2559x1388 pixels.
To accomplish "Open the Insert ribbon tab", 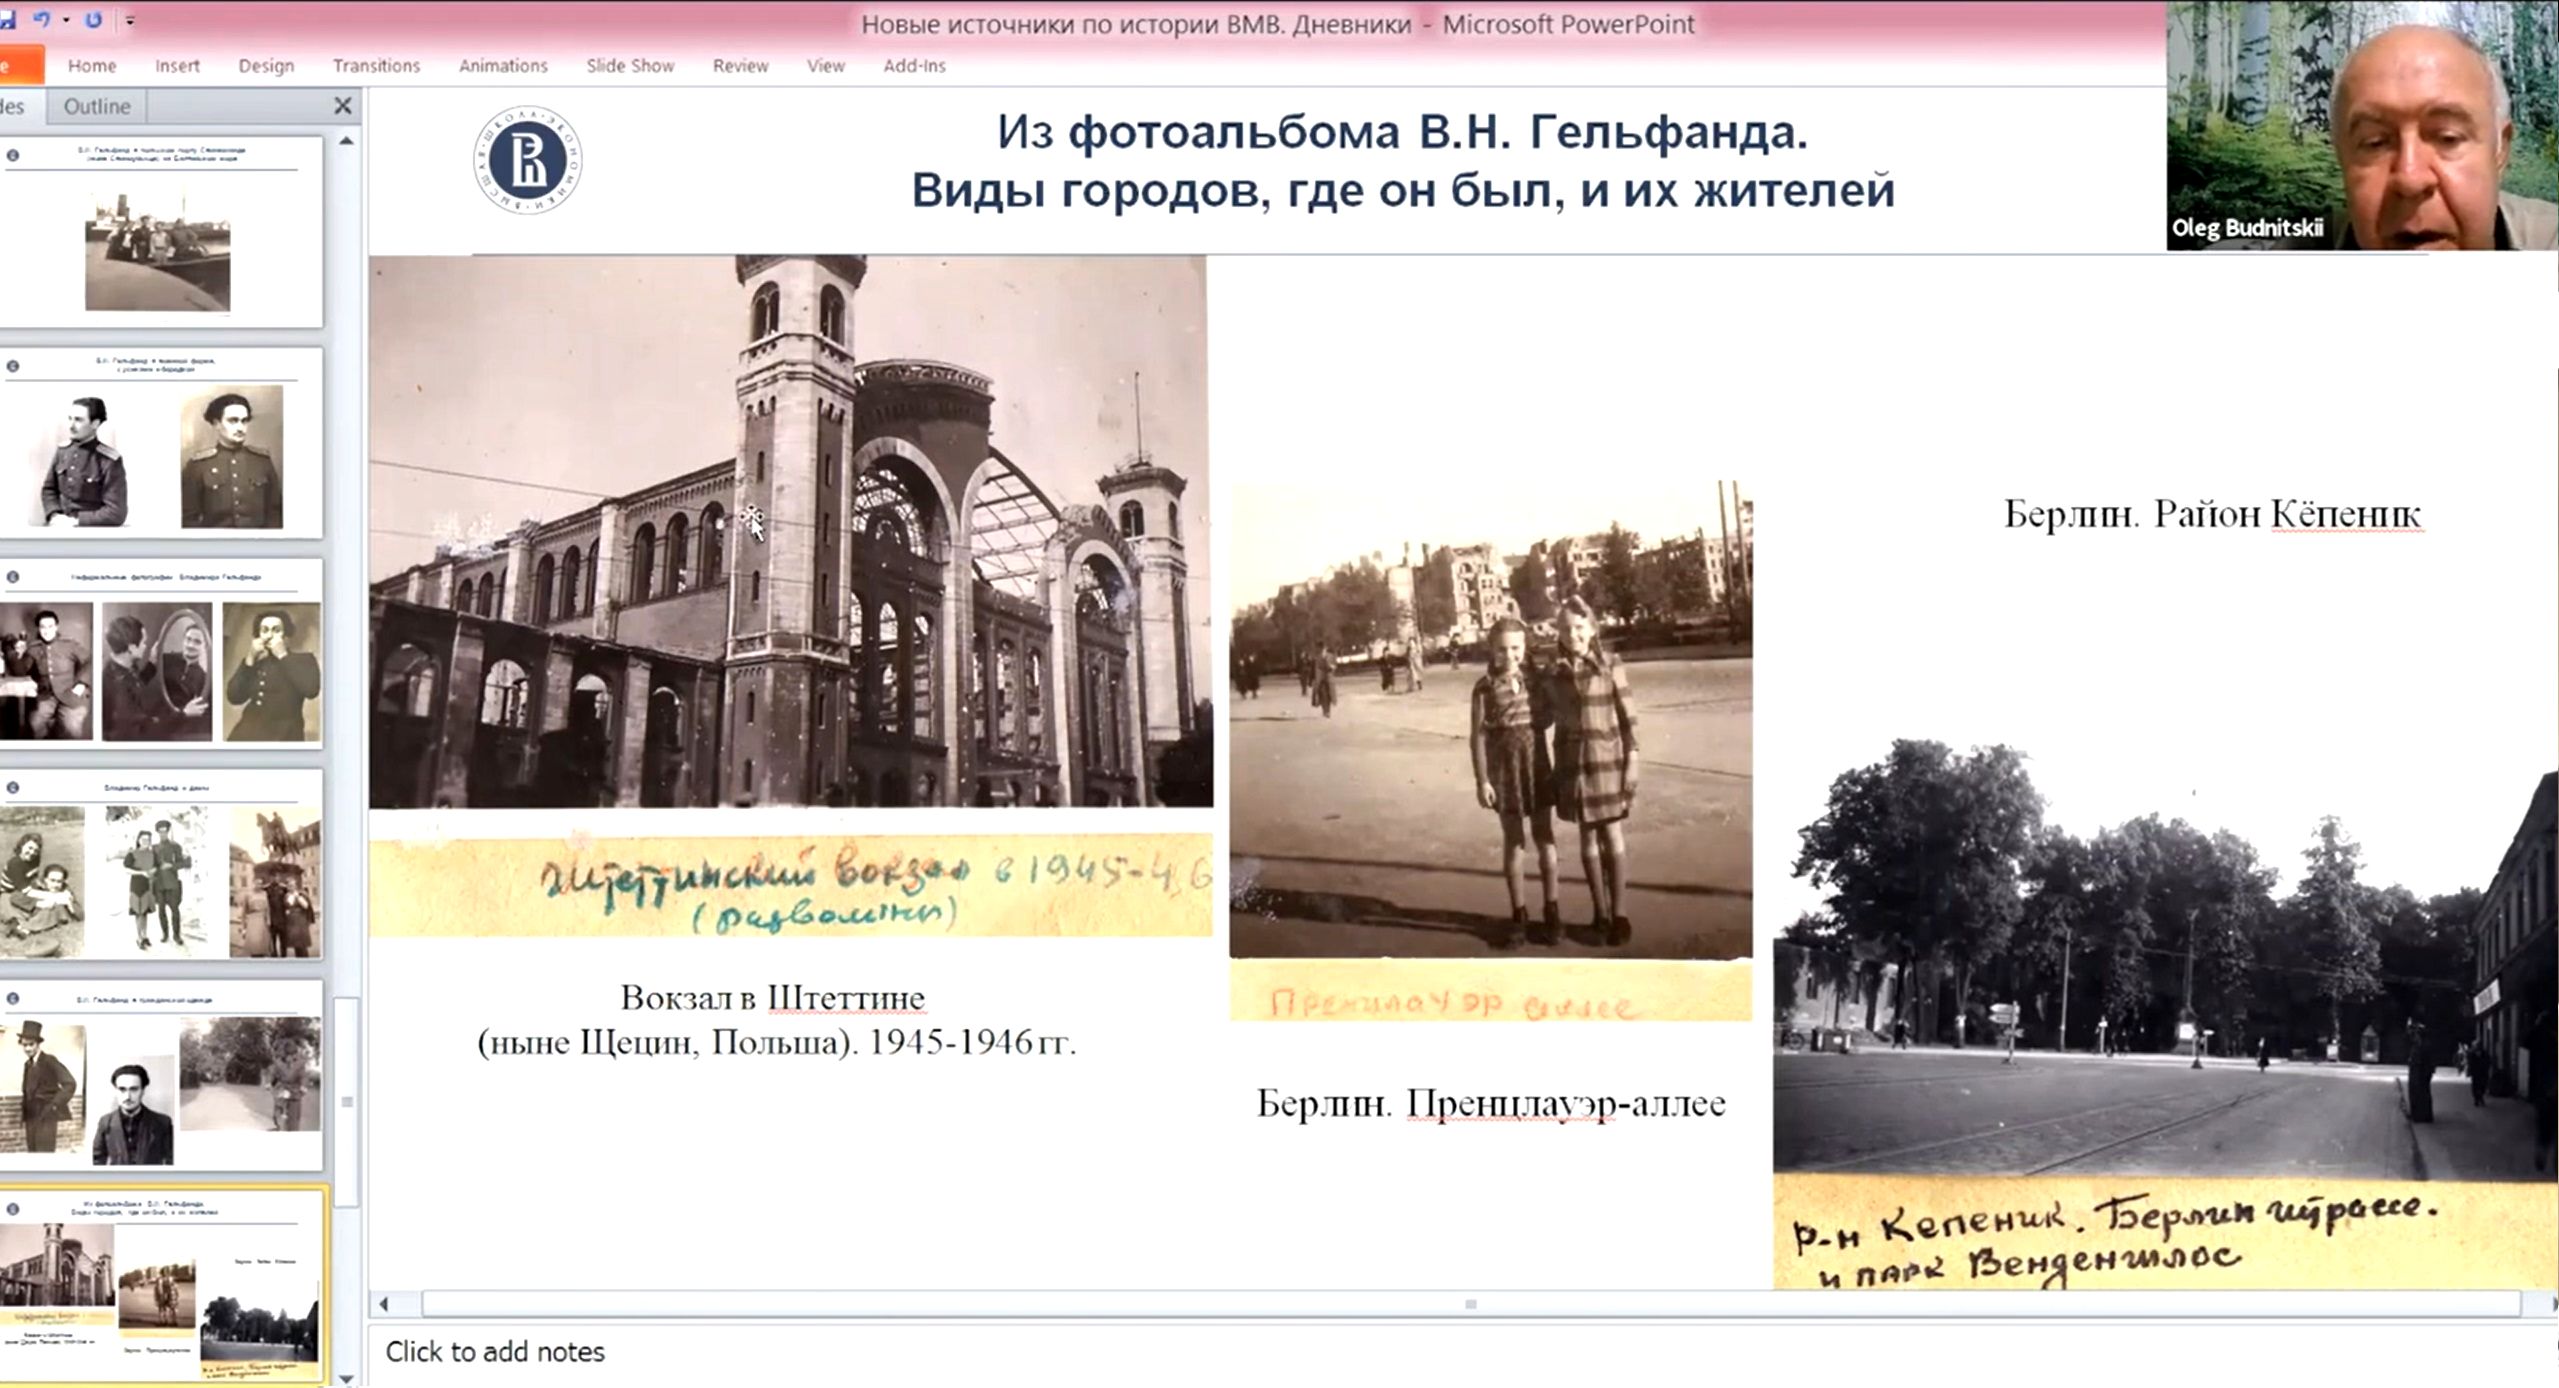I will (x=177, y=66).
